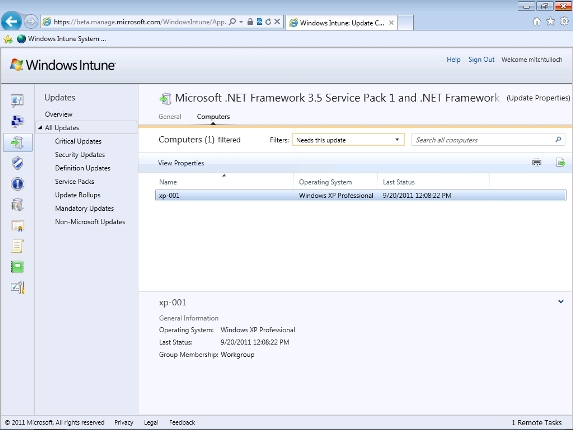
Task: Open the Administration workspace icon
Action: tap(17, 288)
